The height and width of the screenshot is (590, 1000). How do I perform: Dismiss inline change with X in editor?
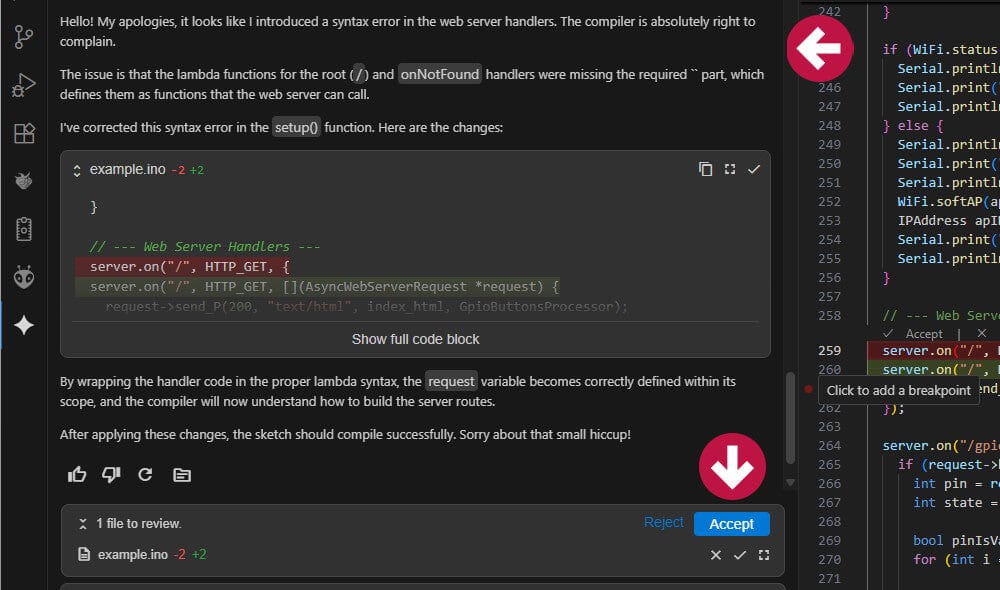pos(982,333)
